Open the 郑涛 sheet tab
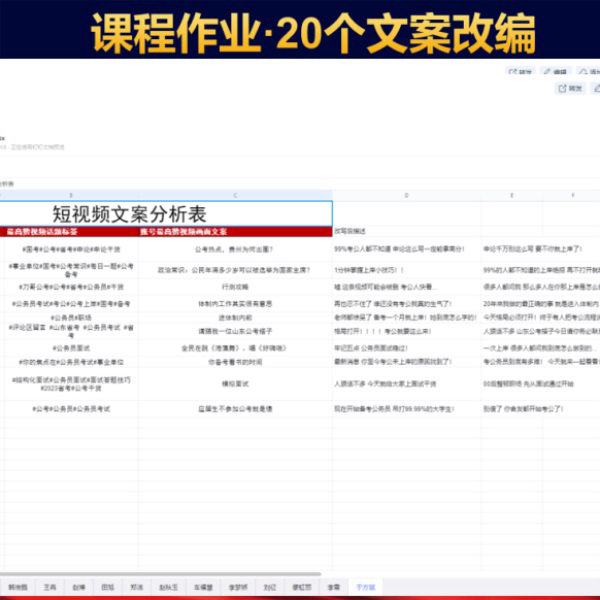This screenshot has width=600, height=600. (137, 588)
